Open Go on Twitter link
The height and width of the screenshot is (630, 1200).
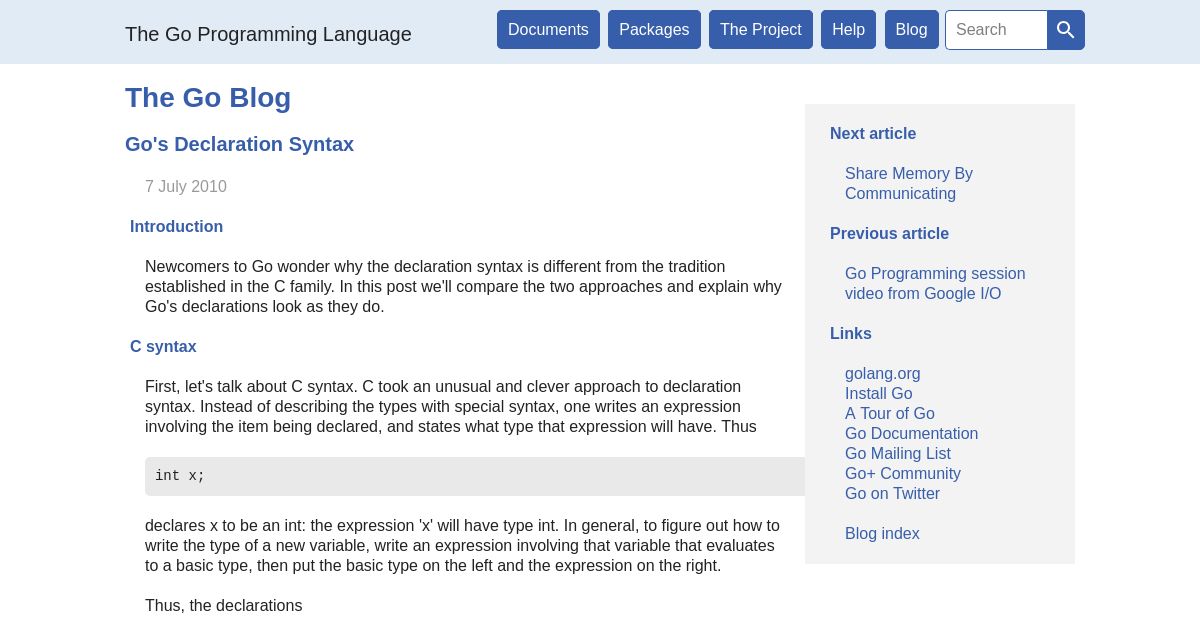[x=892, y=494]
